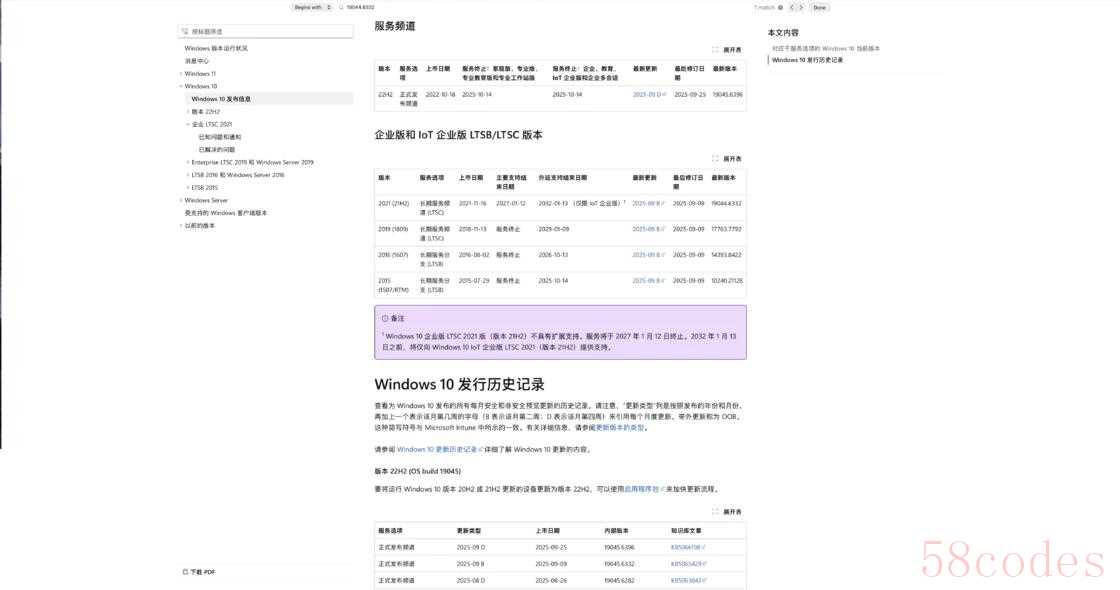Clear the find bar search text

tap(780, 7)
